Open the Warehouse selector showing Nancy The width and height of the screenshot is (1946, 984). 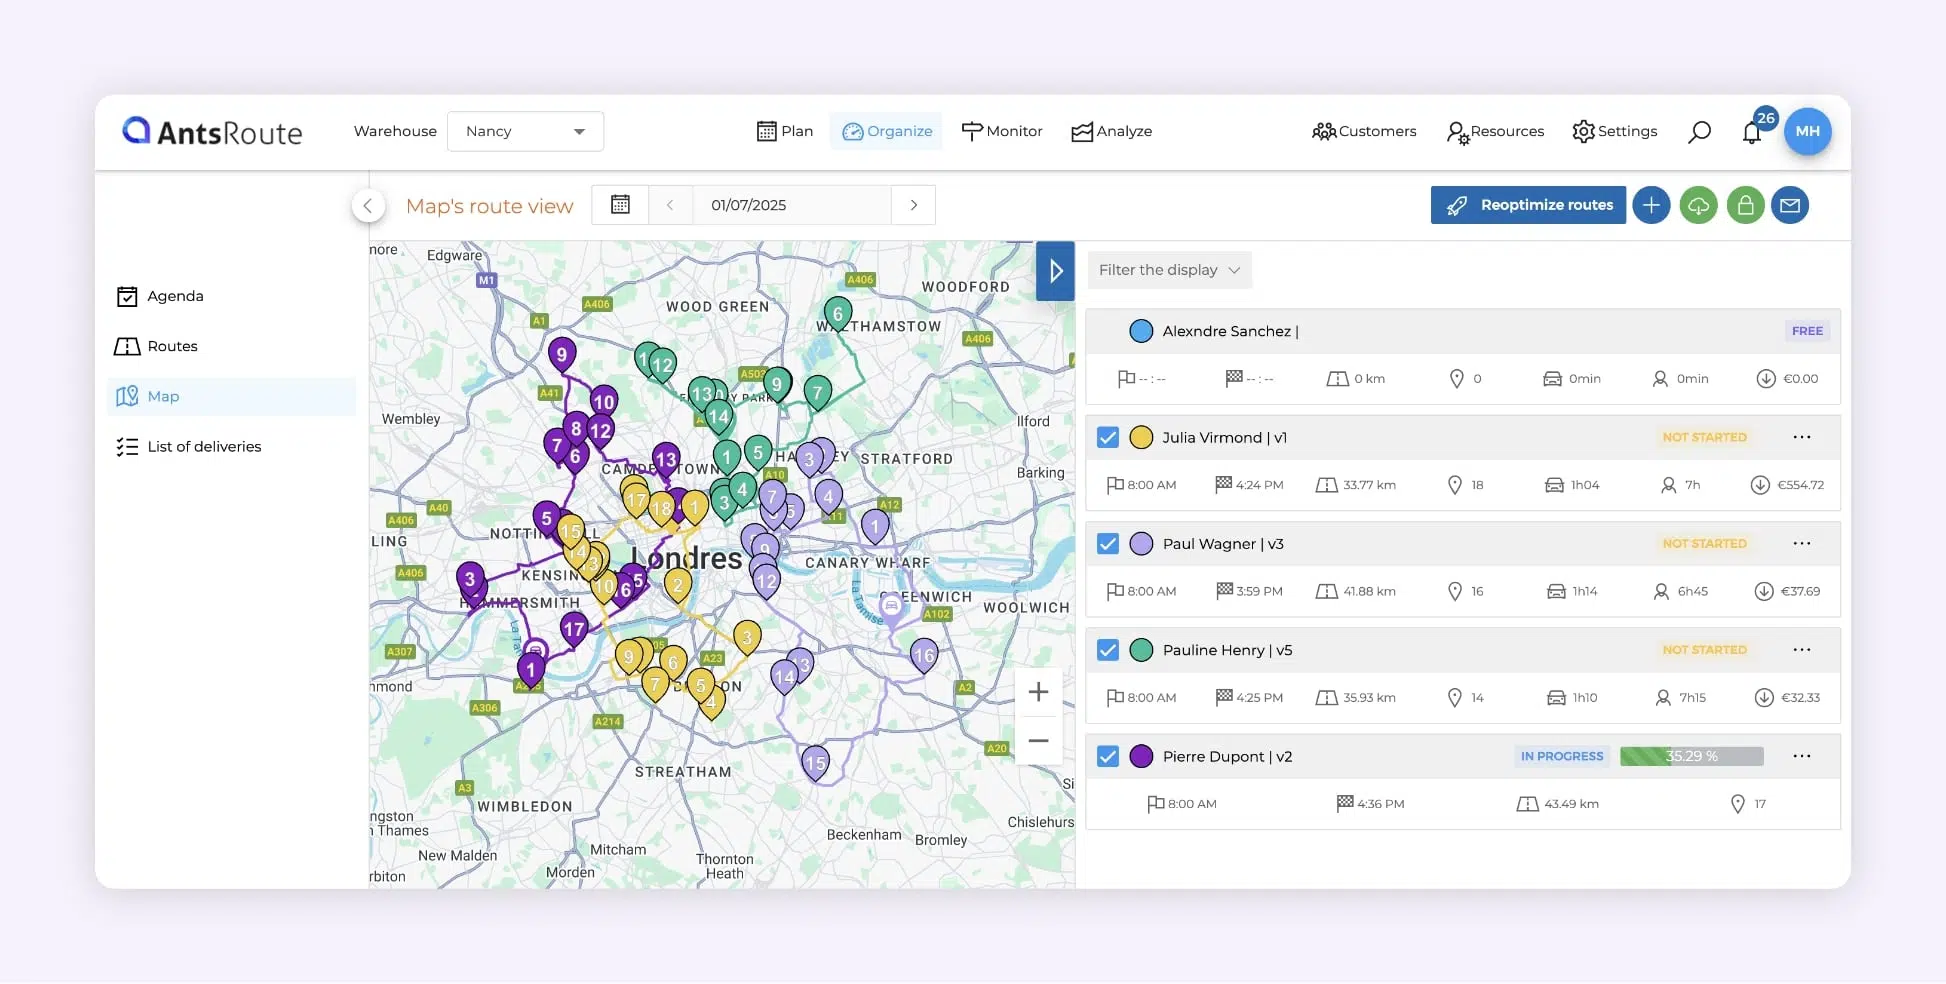click(x=525, y=131)
